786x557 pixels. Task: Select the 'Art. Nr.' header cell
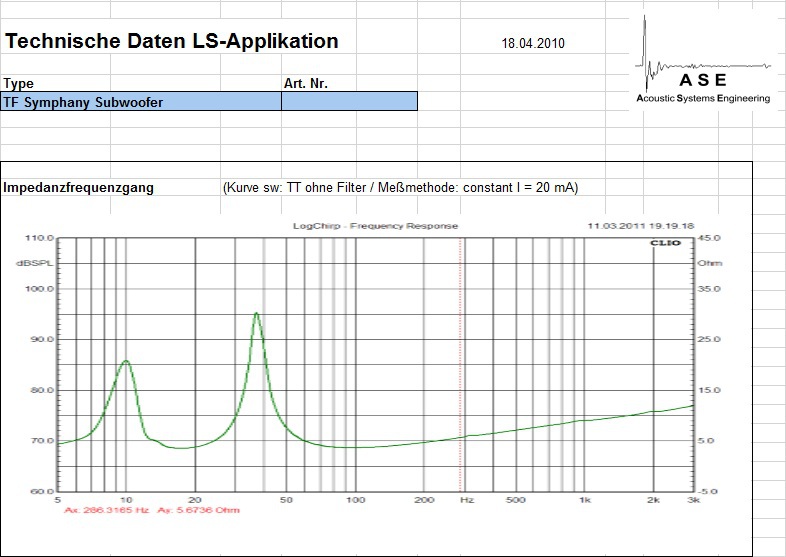tap(306, 84)
